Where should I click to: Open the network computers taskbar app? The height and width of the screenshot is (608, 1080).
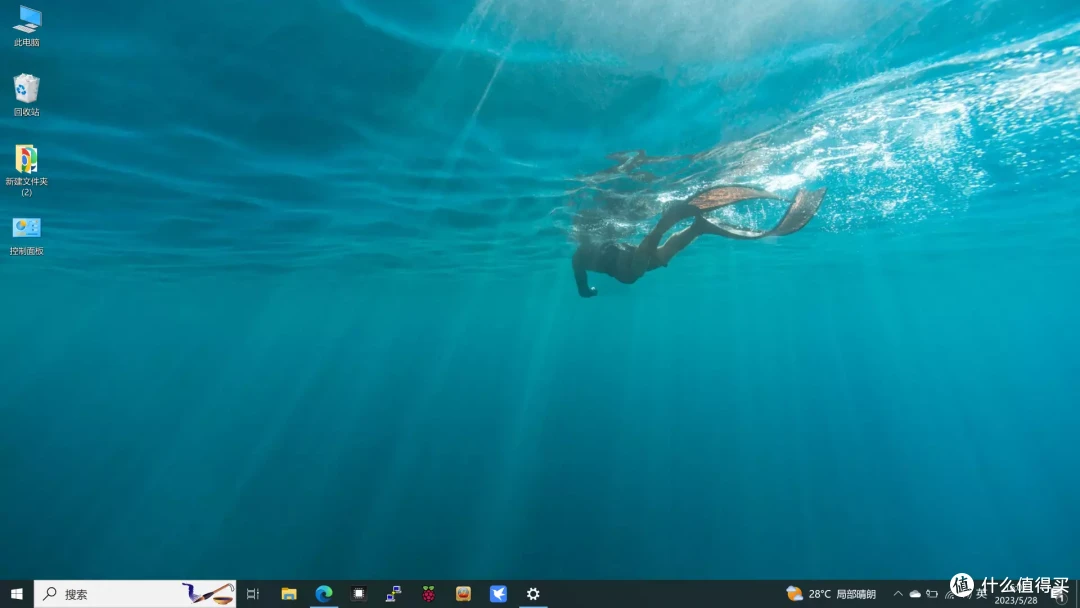click(x=393, y=594)
